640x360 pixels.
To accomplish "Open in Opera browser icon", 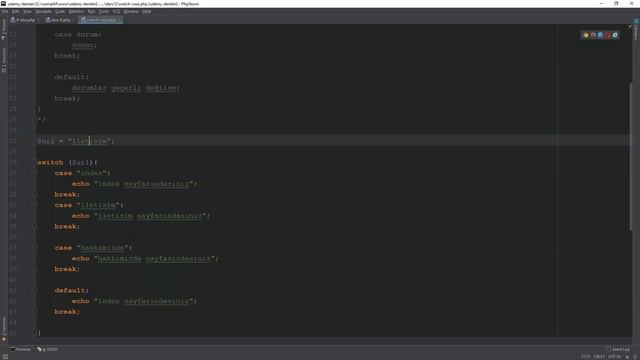I will pos(608,35).
